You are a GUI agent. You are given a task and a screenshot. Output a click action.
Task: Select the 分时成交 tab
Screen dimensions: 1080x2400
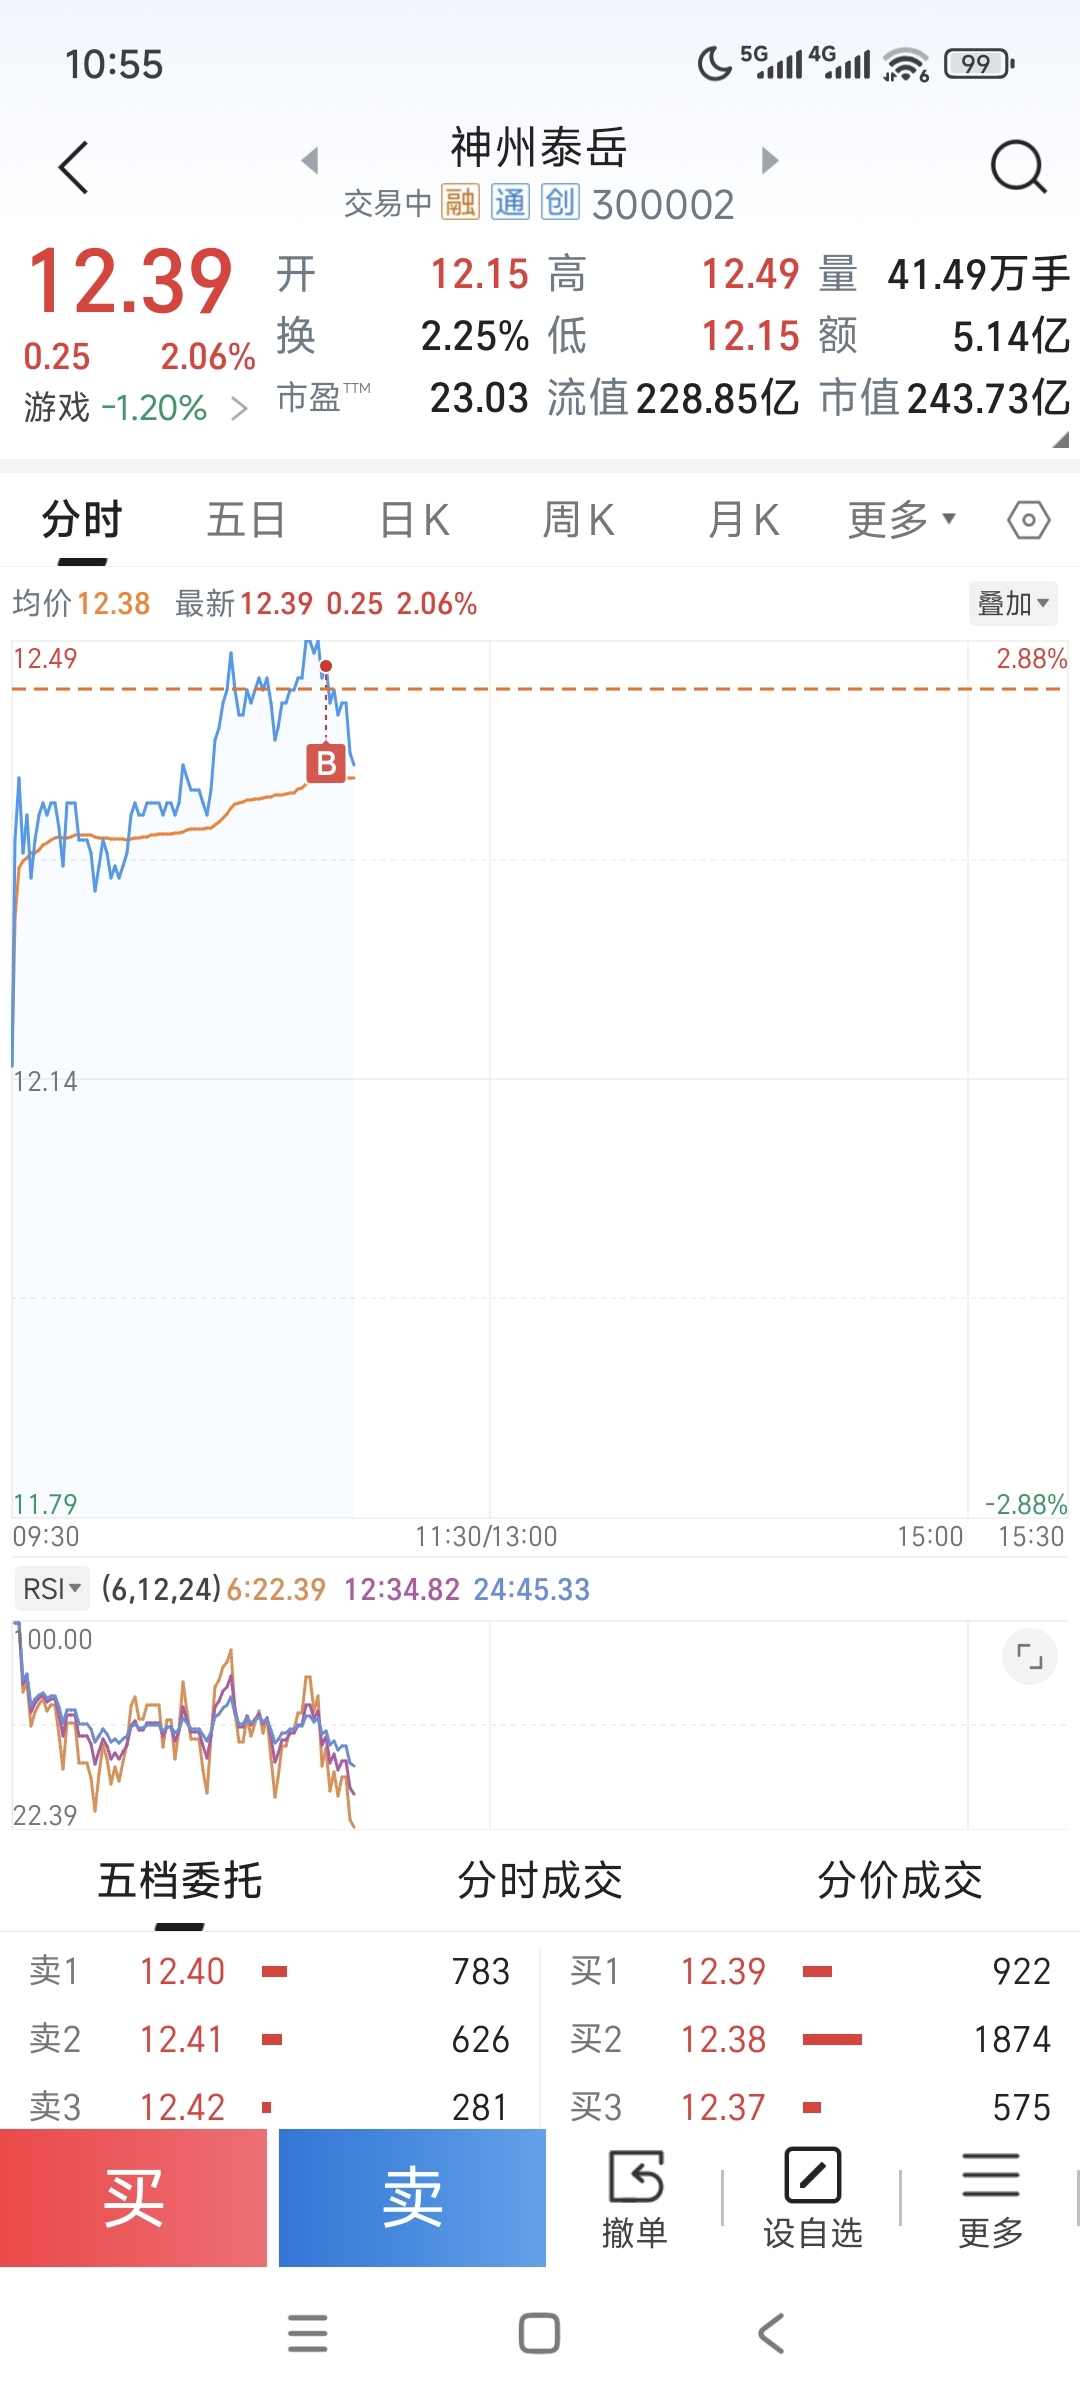click(540, 1881)
